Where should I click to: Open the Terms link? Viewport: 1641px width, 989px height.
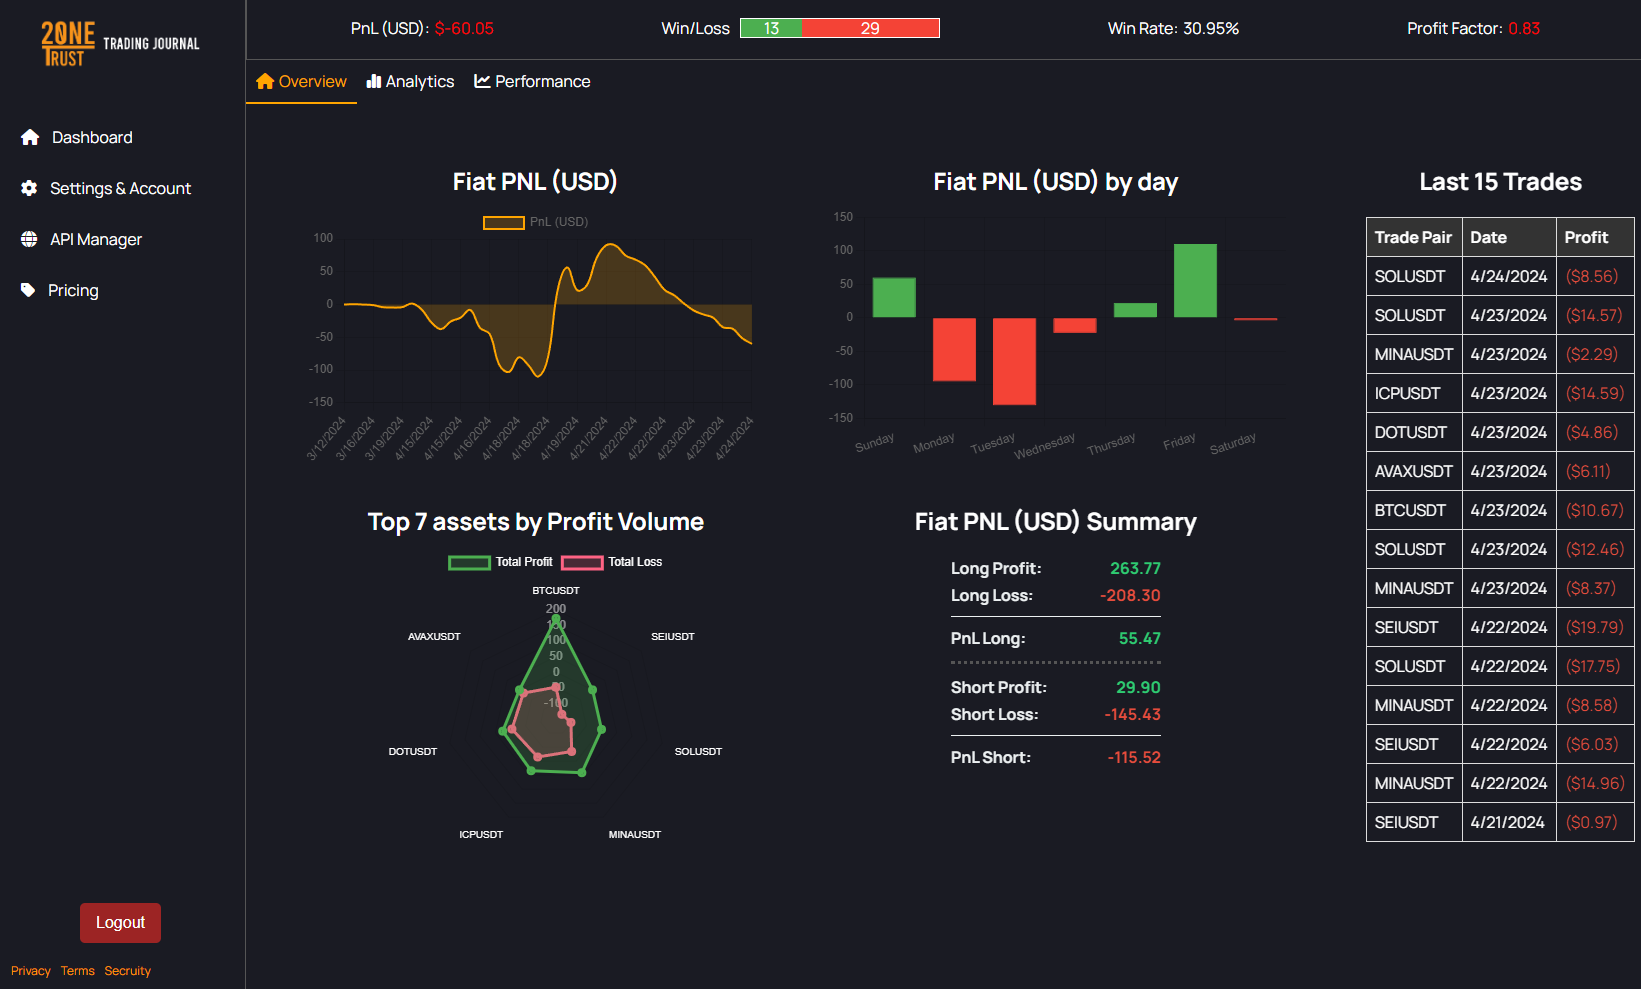78,971
